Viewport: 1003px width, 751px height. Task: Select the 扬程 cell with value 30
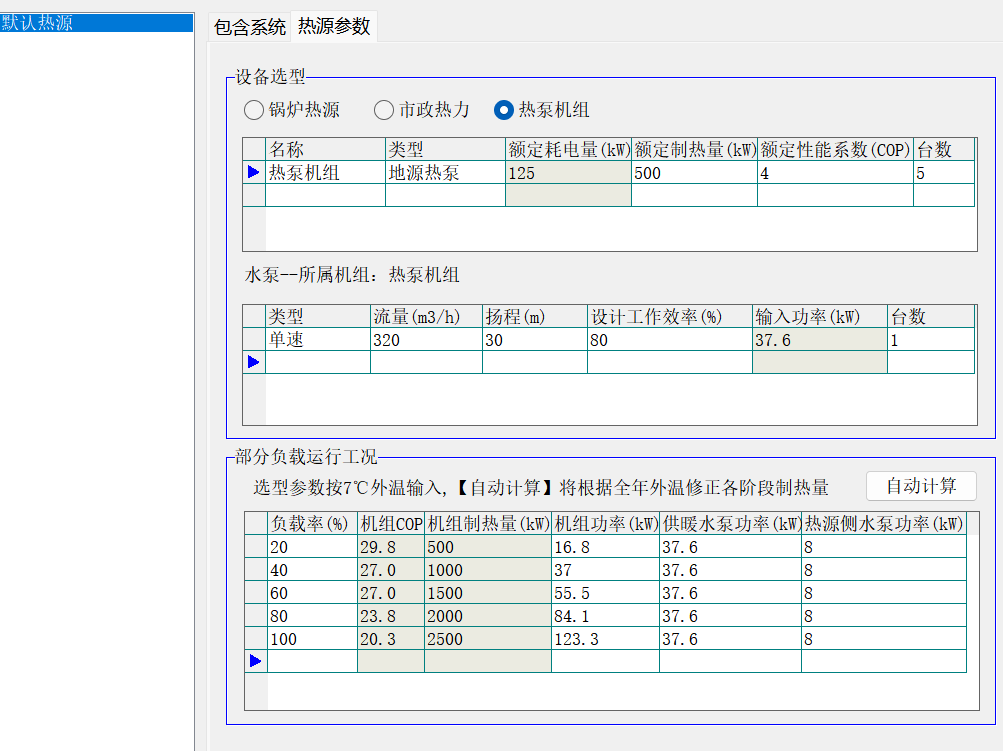click(533, 340)
